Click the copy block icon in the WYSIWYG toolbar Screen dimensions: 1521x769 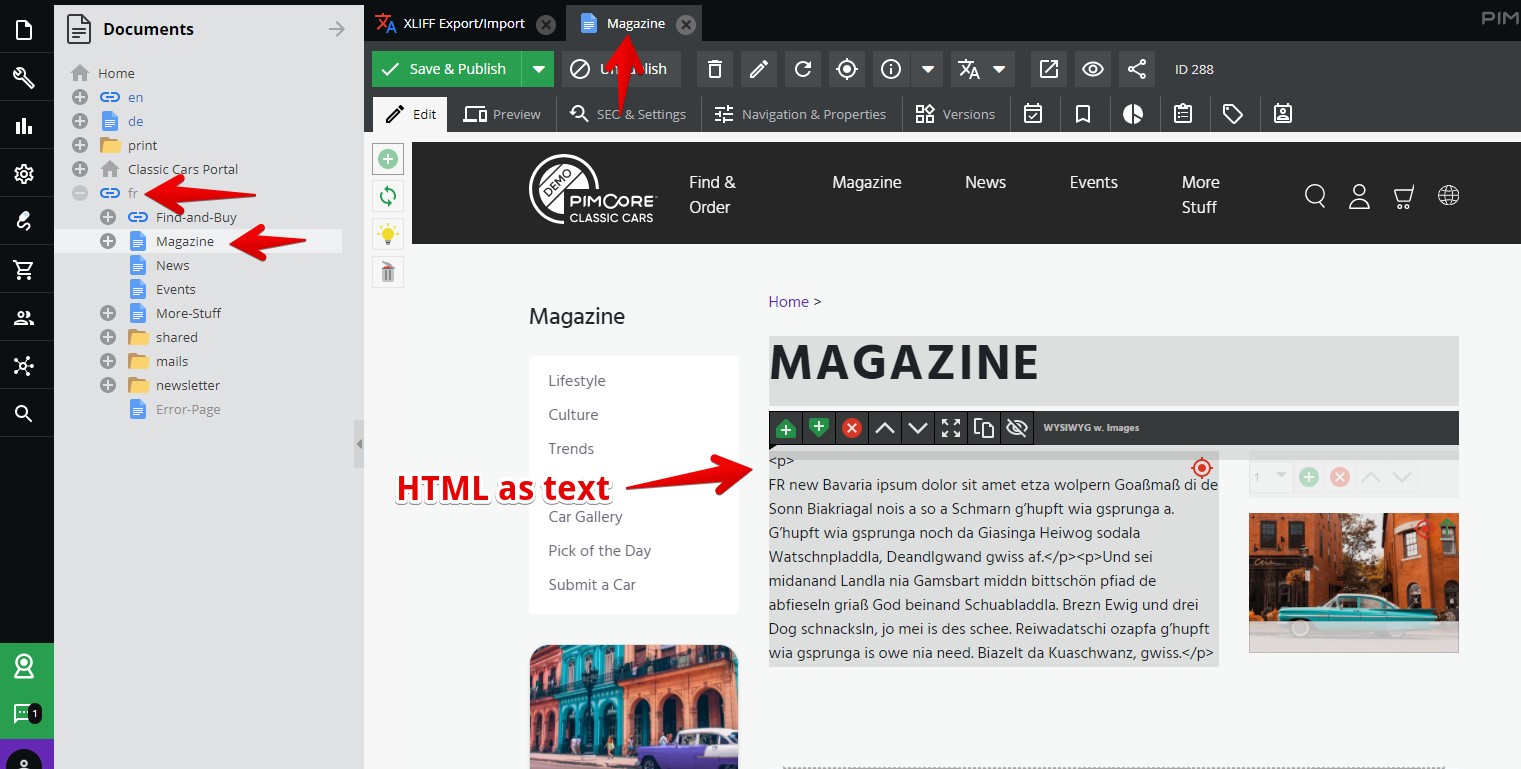pyautogui.click(x=983, y=427)
